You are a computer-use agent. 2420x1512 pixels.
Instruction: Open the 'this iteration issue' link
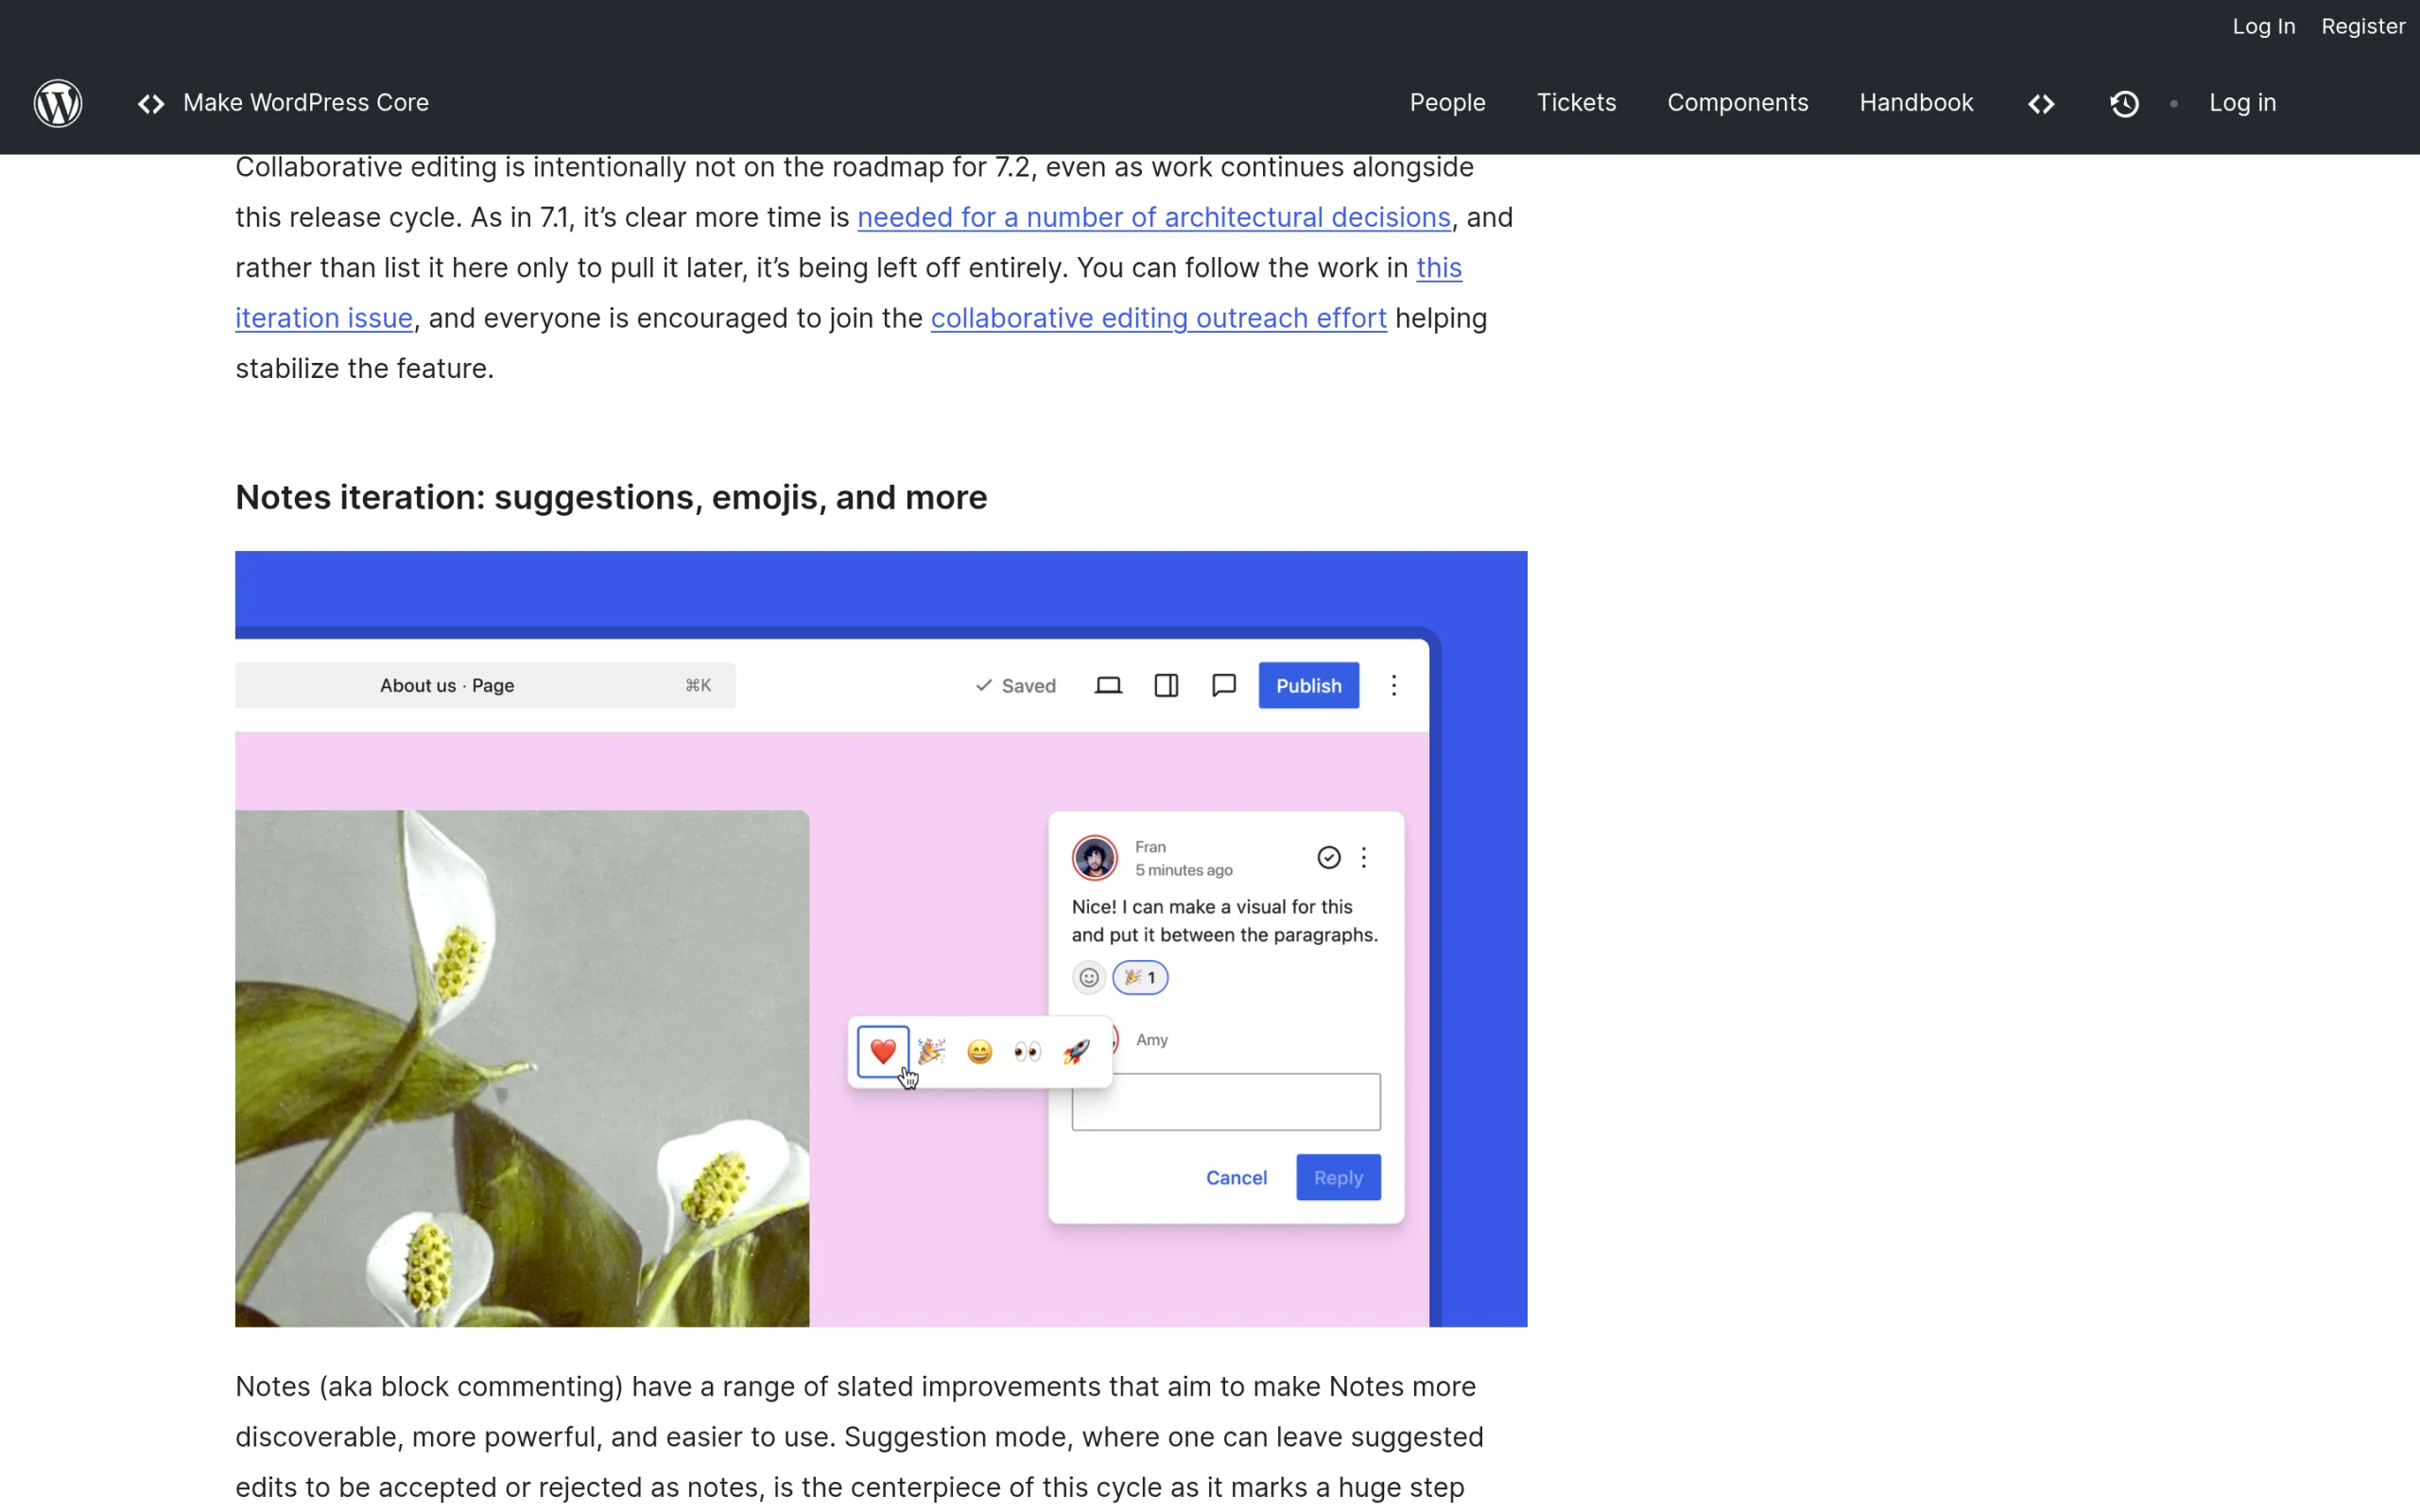(x=323, y=318)
